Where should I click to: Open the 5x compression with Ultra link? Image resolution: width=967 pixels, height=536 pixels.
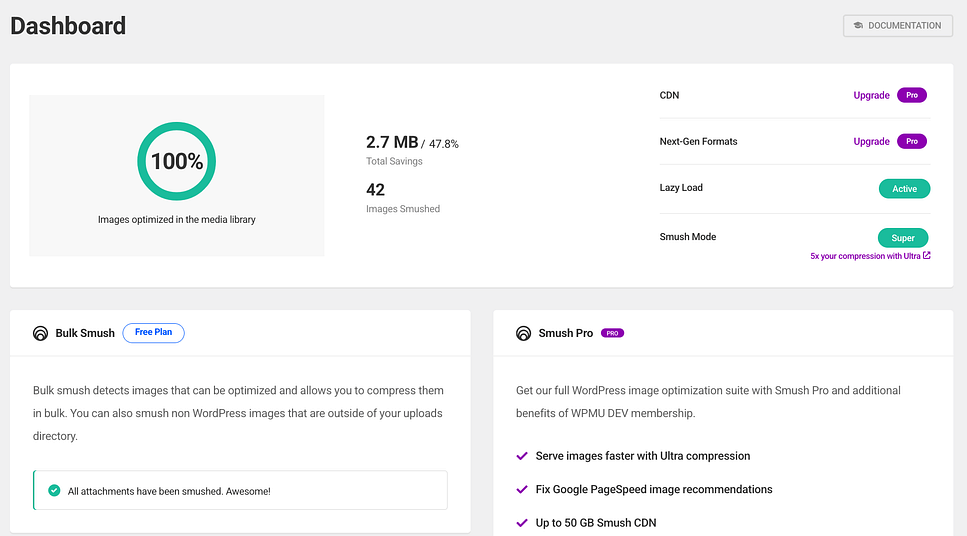[865, 256]
